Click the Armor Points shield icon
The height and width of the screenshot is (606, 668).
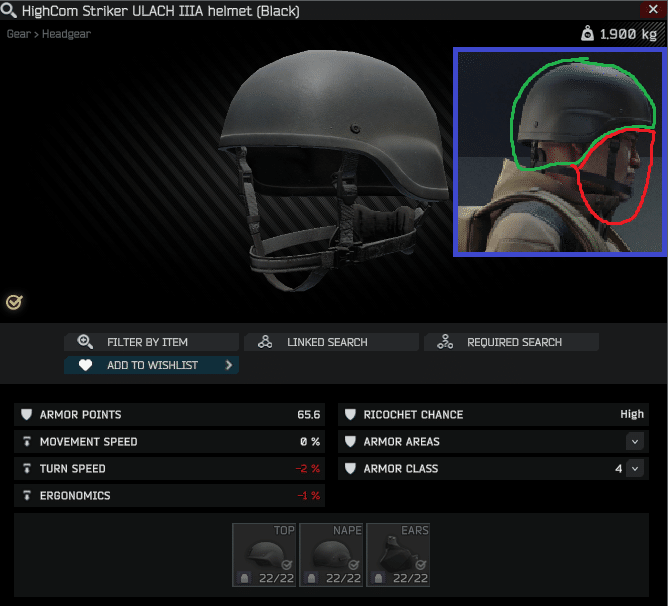26,414
